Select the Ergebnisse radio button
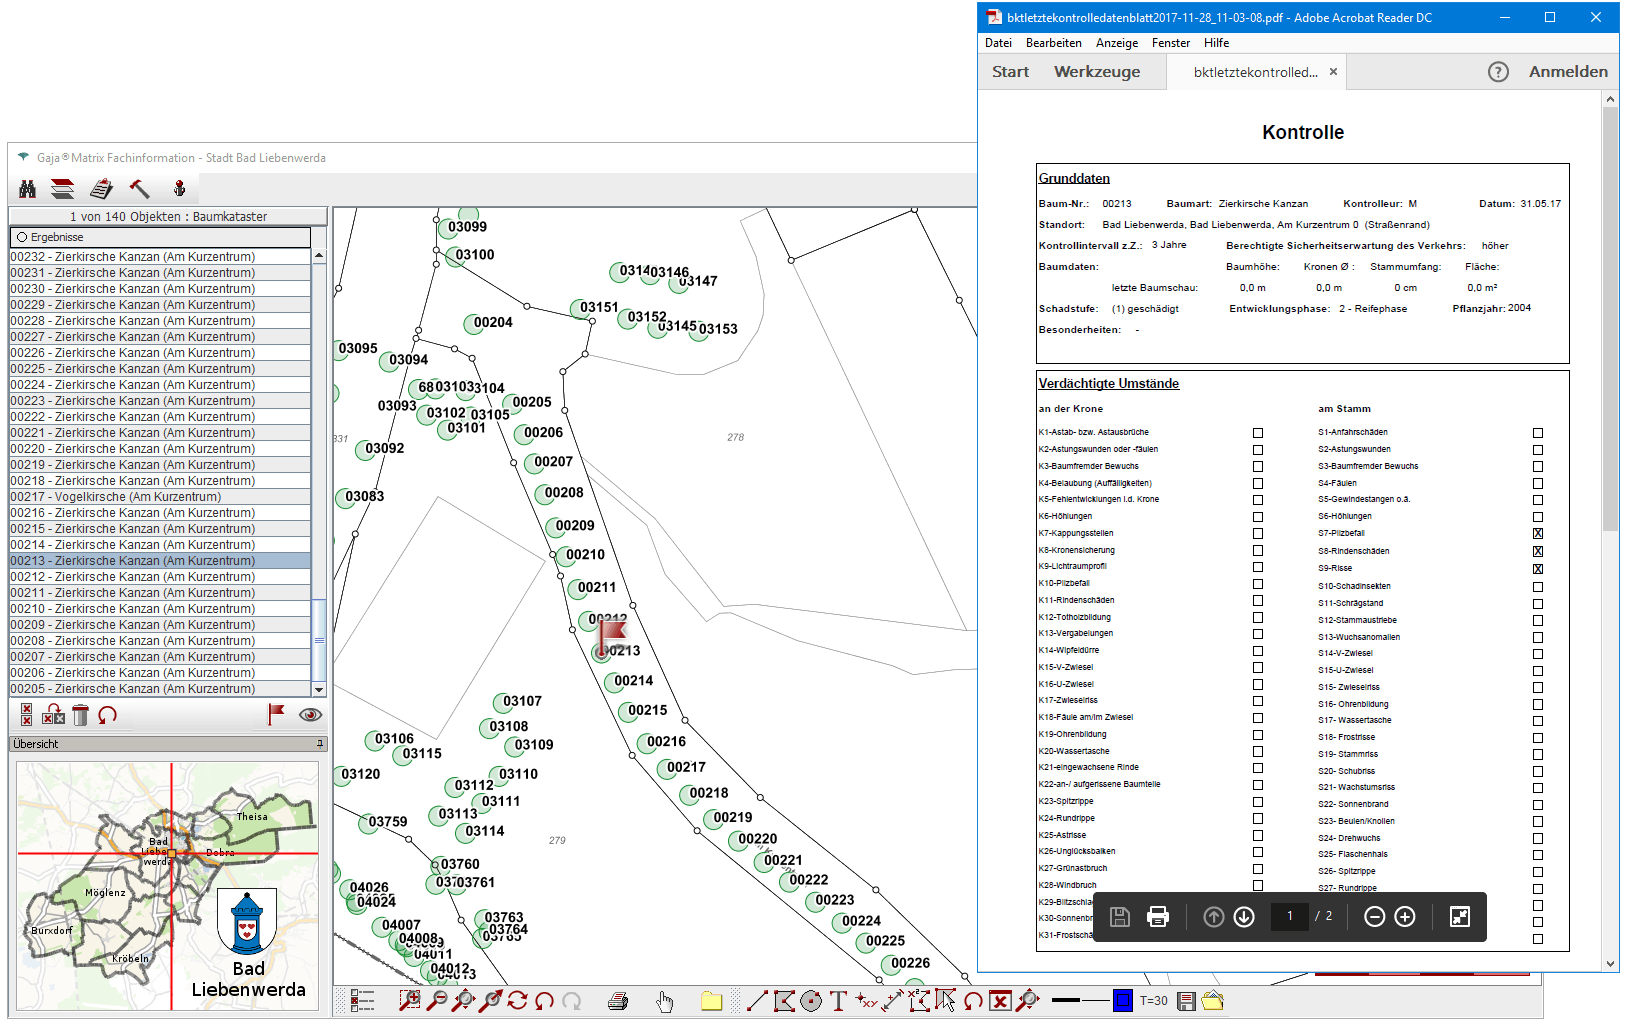Viewport: 1625px width, 1024px height. tap(22, 238)
